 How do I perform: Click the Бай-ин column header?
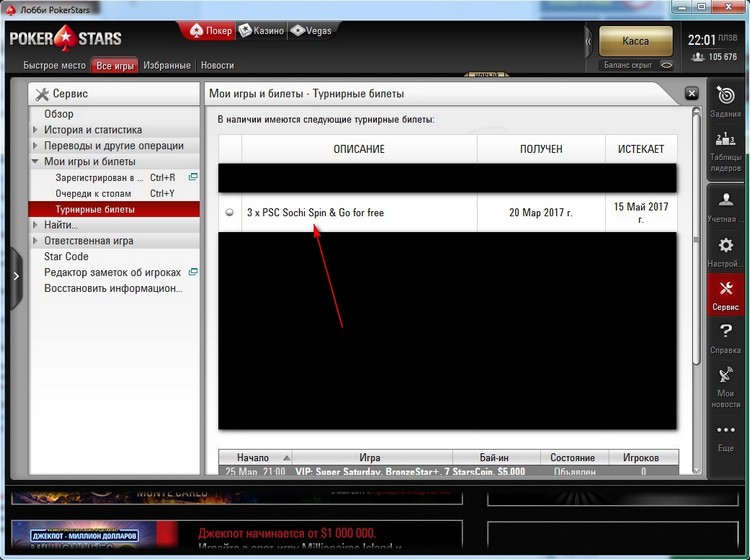tap(494, 458)
